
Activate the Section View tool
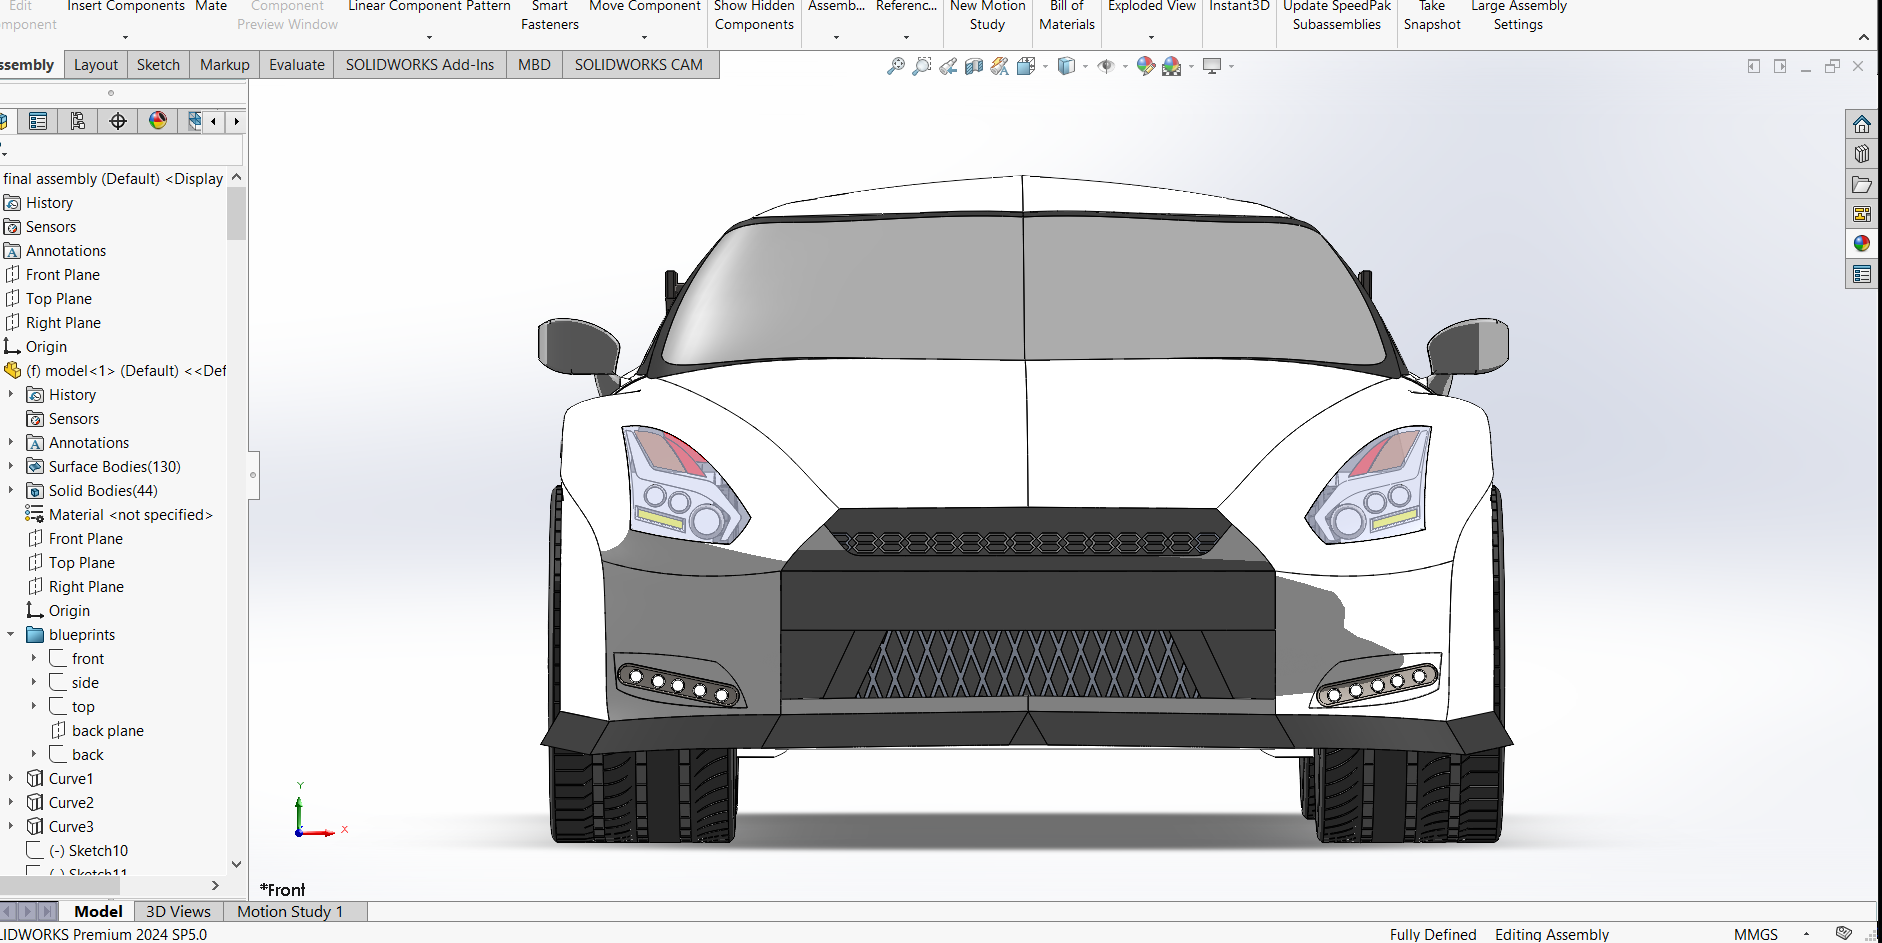click(972, 65)
